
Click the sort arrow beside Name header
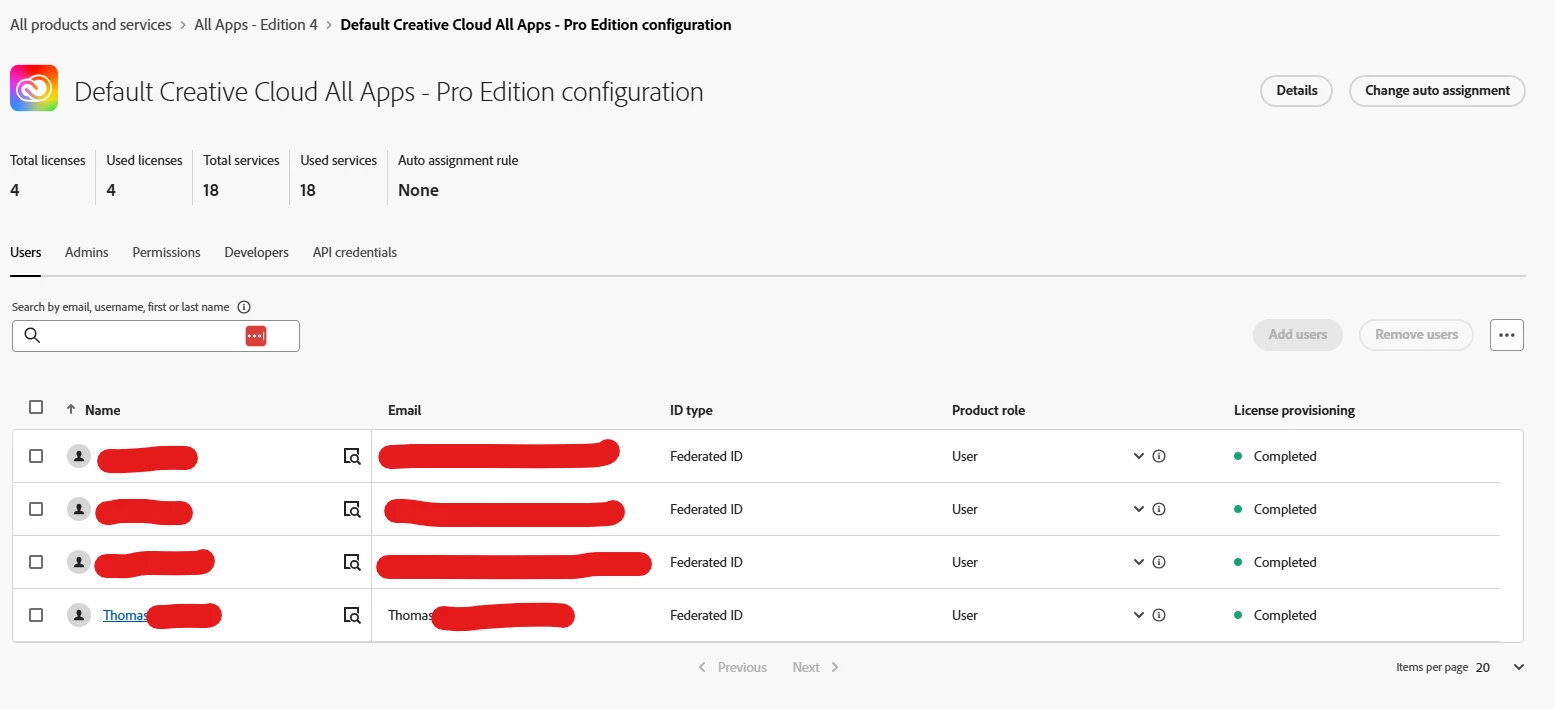point(71,410)
